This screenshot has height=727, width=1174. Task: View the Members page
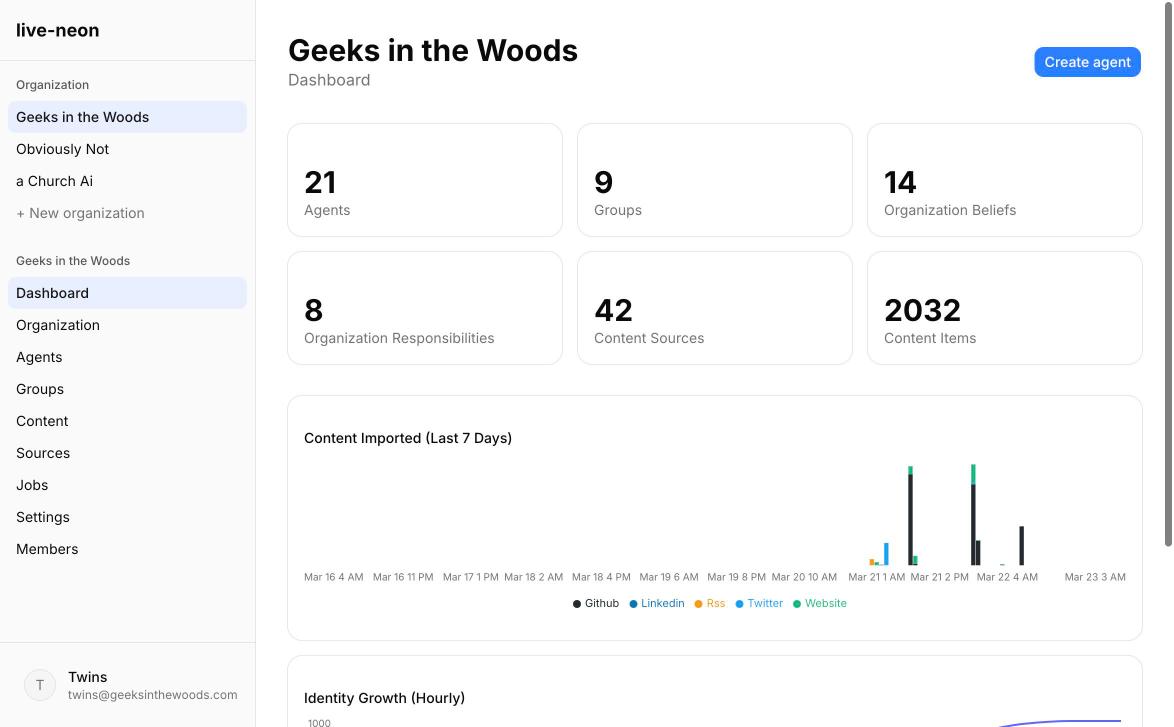click(47, 549)
